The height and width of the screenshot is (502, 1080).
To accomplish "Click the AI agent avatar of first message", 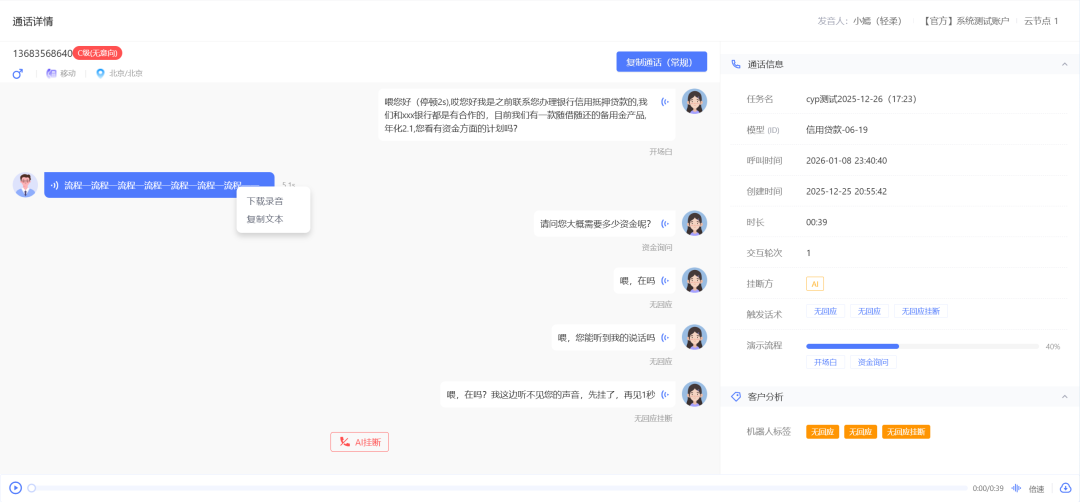I will 694,101.
